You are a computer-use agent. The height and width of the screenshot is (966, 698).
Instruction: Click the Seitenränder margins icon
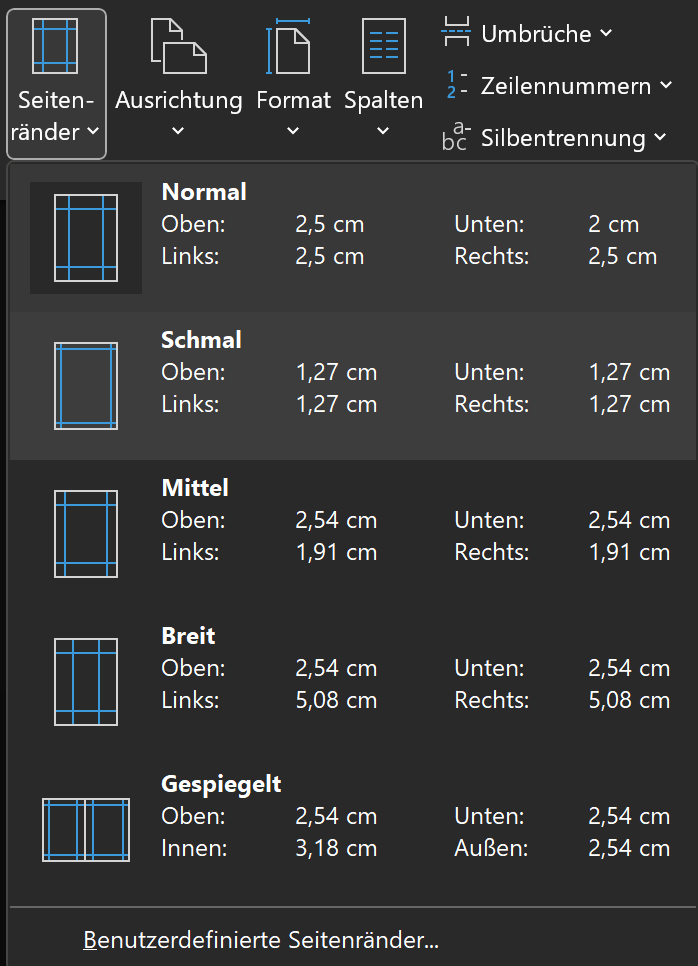tap(55, 46)
